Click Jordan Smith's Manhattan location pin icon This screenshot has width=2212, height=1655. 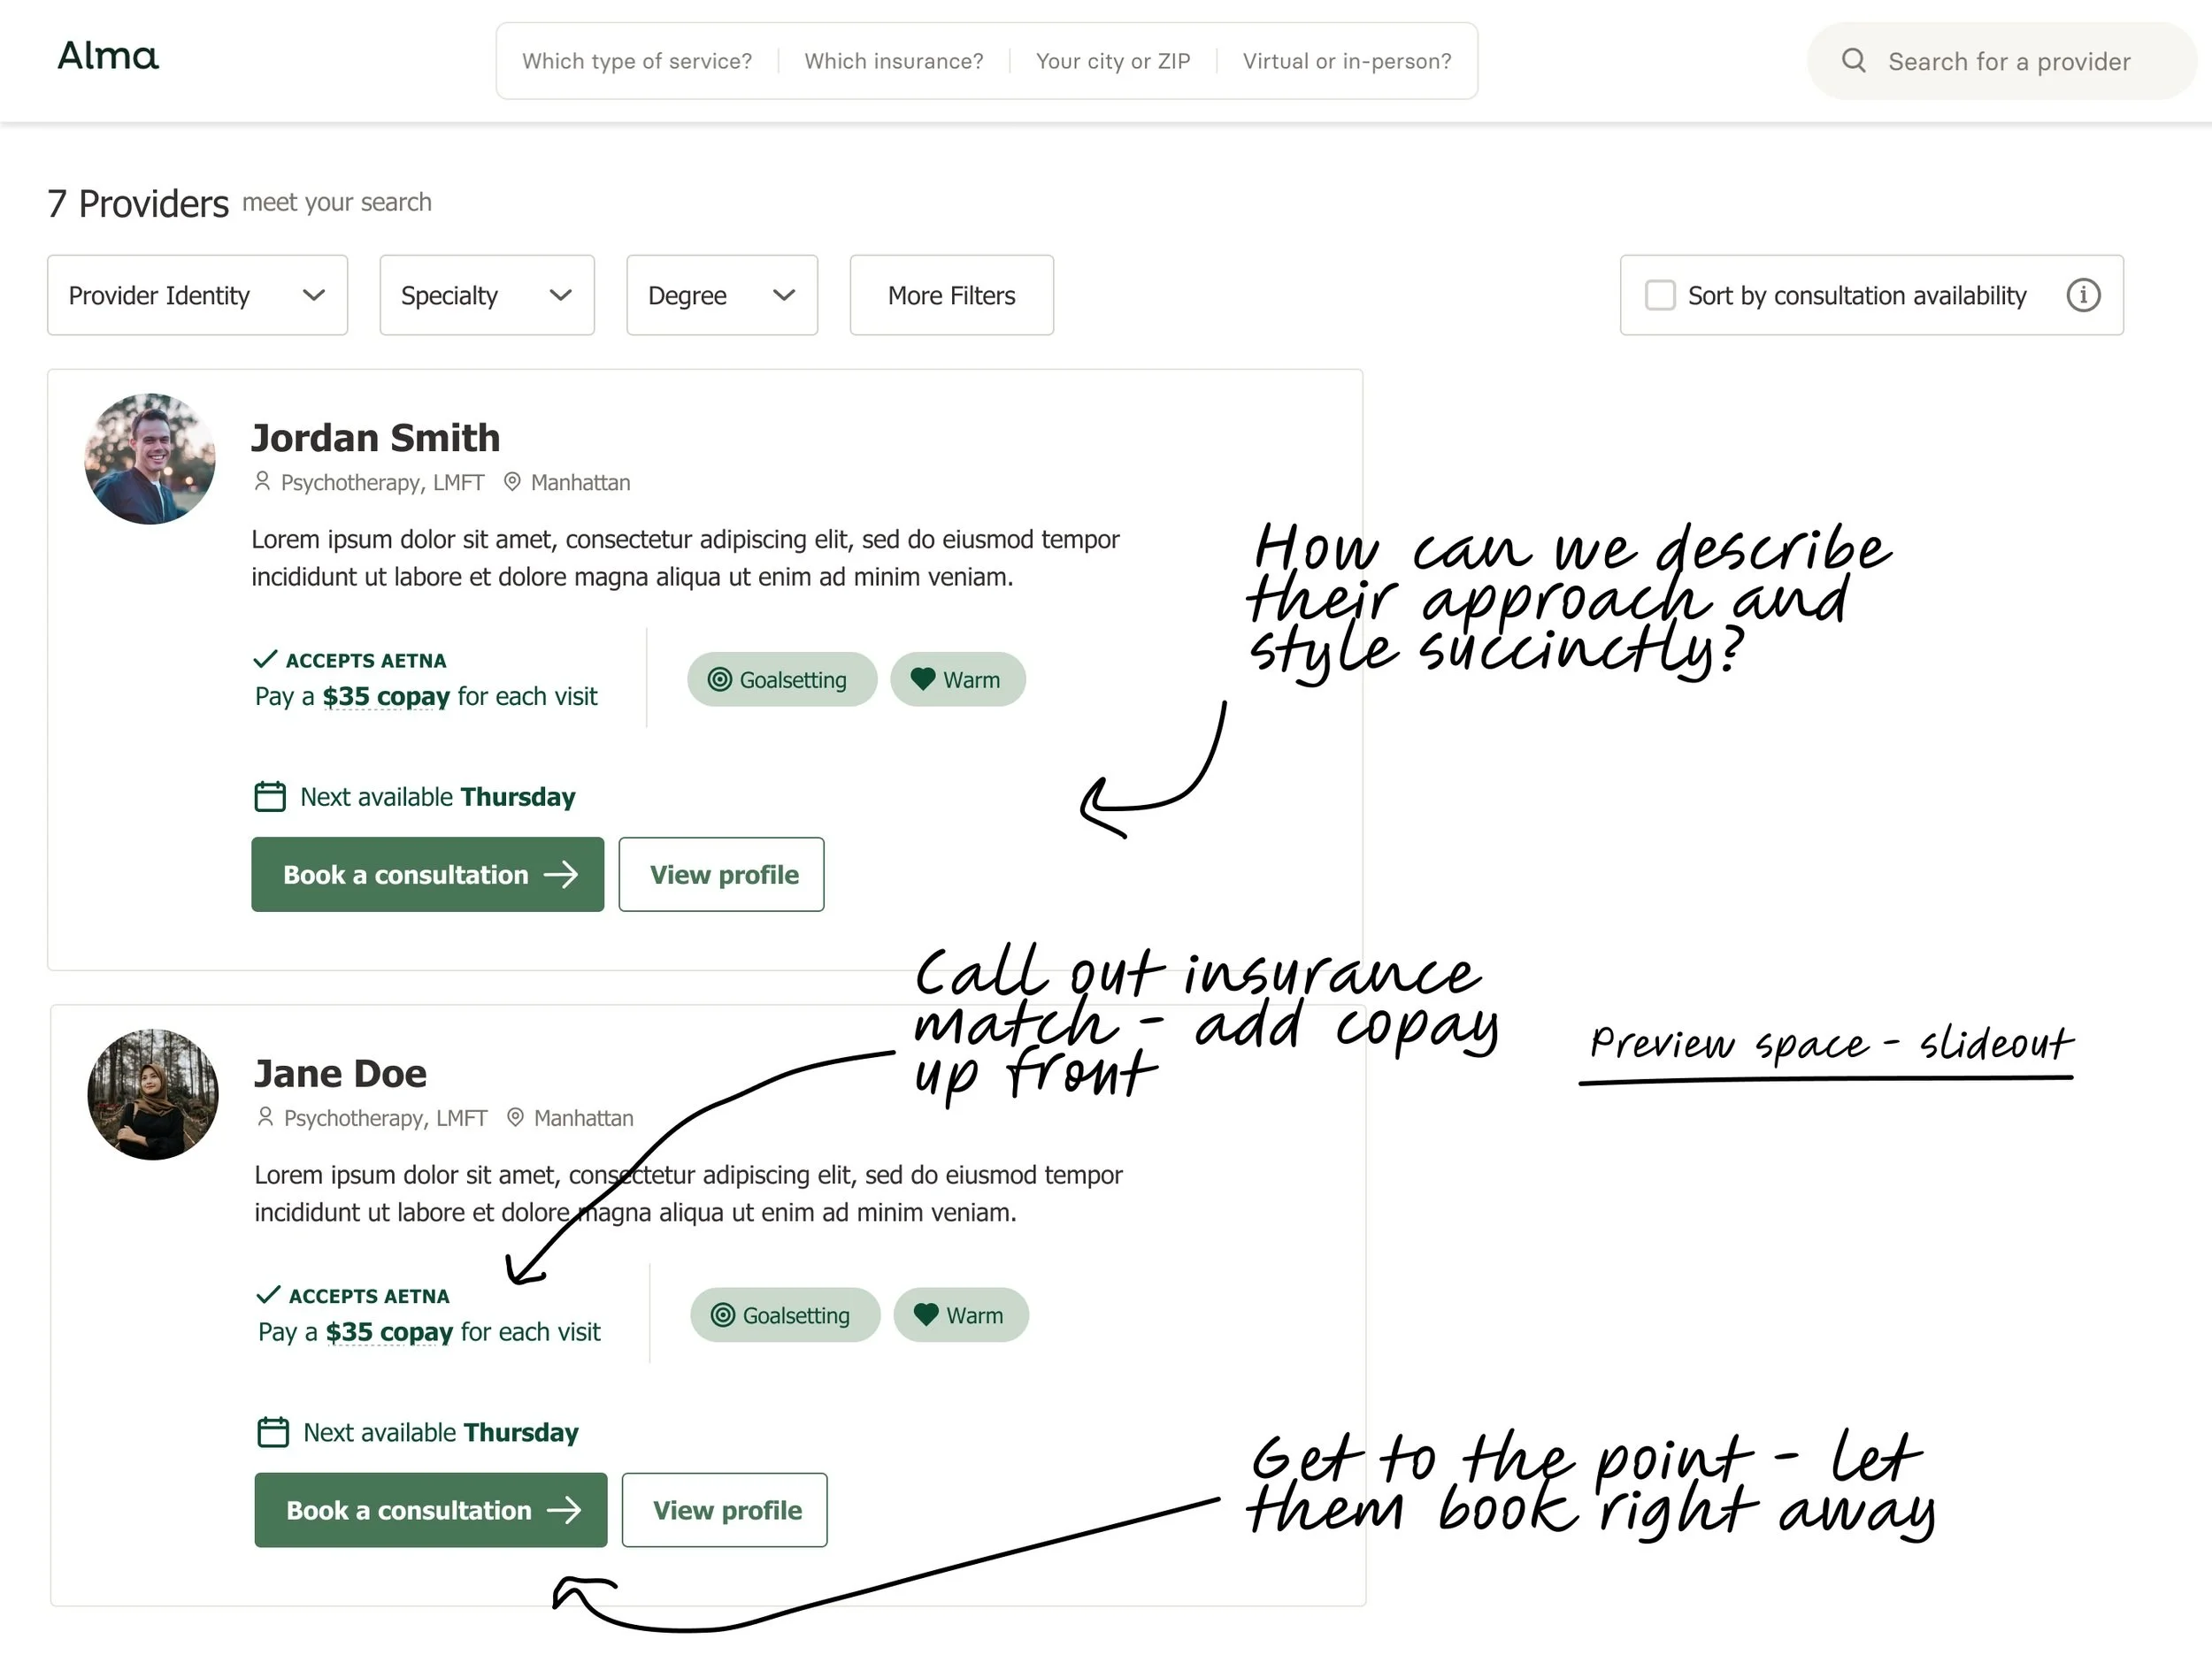point(512,482)
